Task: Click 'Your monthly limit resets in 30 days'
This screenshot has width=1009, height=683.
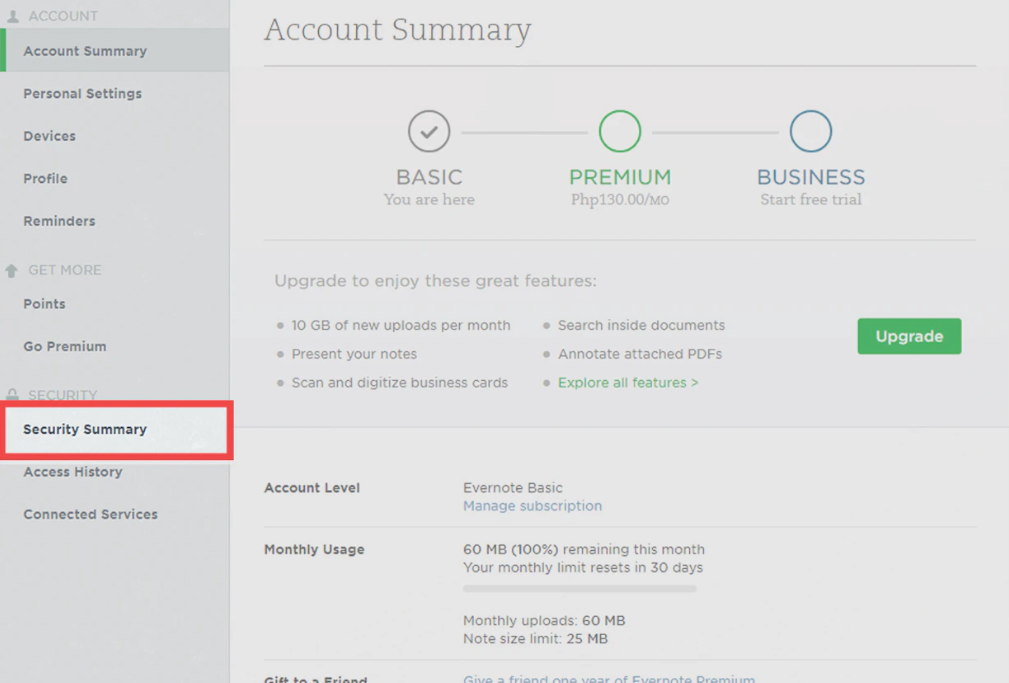Action: pyautogui.click(x=583, y=568)
